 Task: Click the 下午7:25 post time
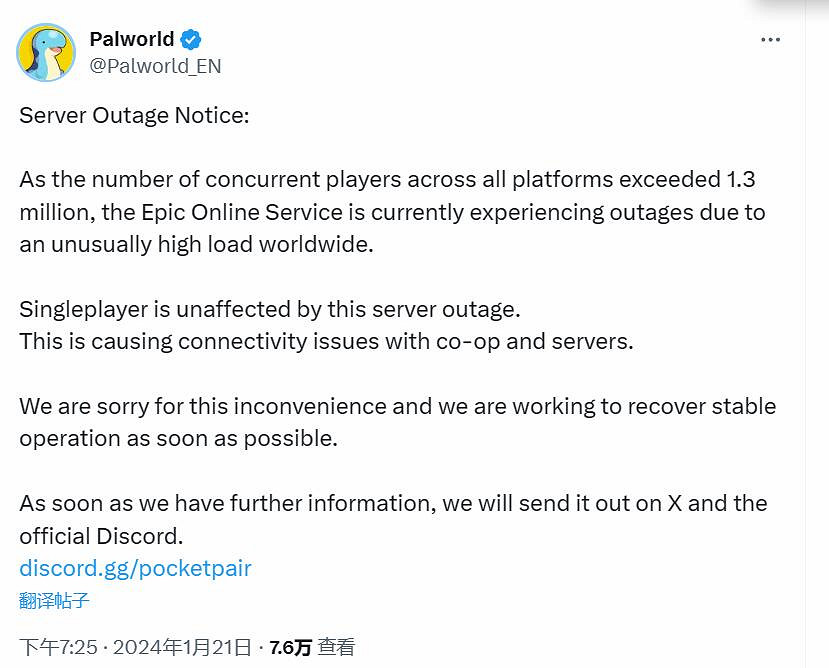click(x=58, y=647)
